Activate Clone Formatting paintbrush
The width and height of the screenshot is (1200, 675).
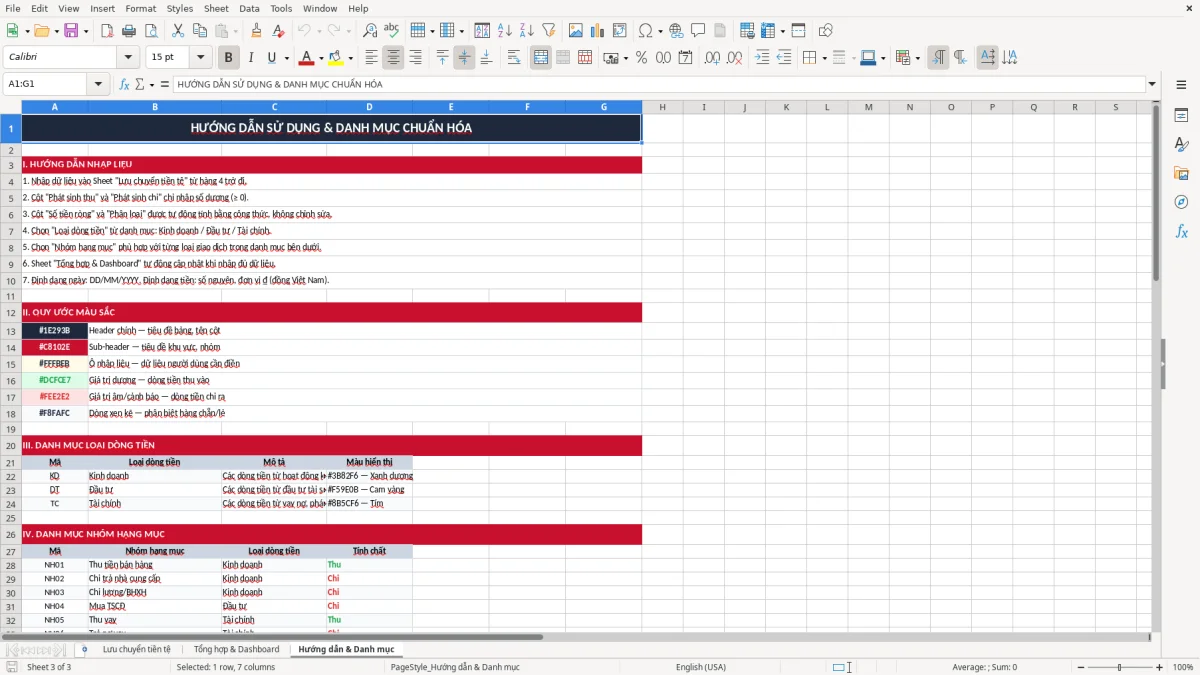pyautogui.click(x=256, y=31)
